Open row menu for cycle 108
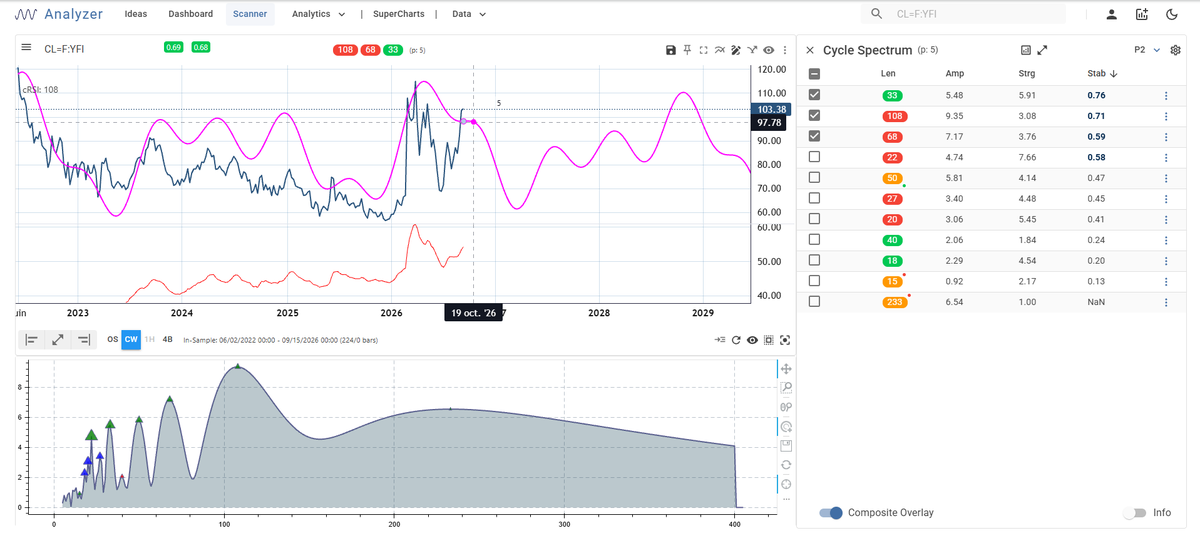 (x=1166, y=116)
